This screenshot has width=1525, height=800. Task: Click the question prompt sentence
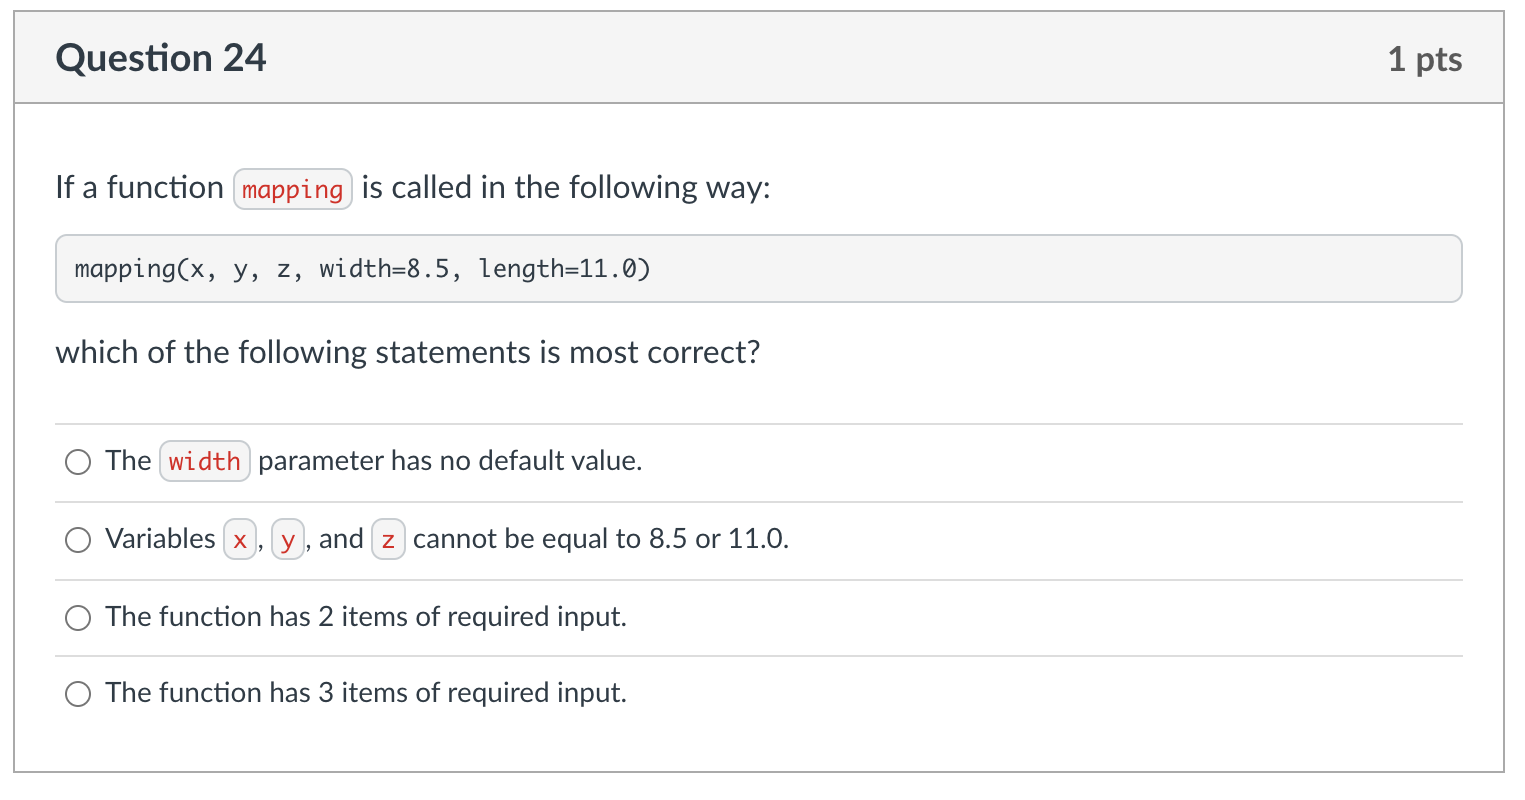tap(413, 187)
